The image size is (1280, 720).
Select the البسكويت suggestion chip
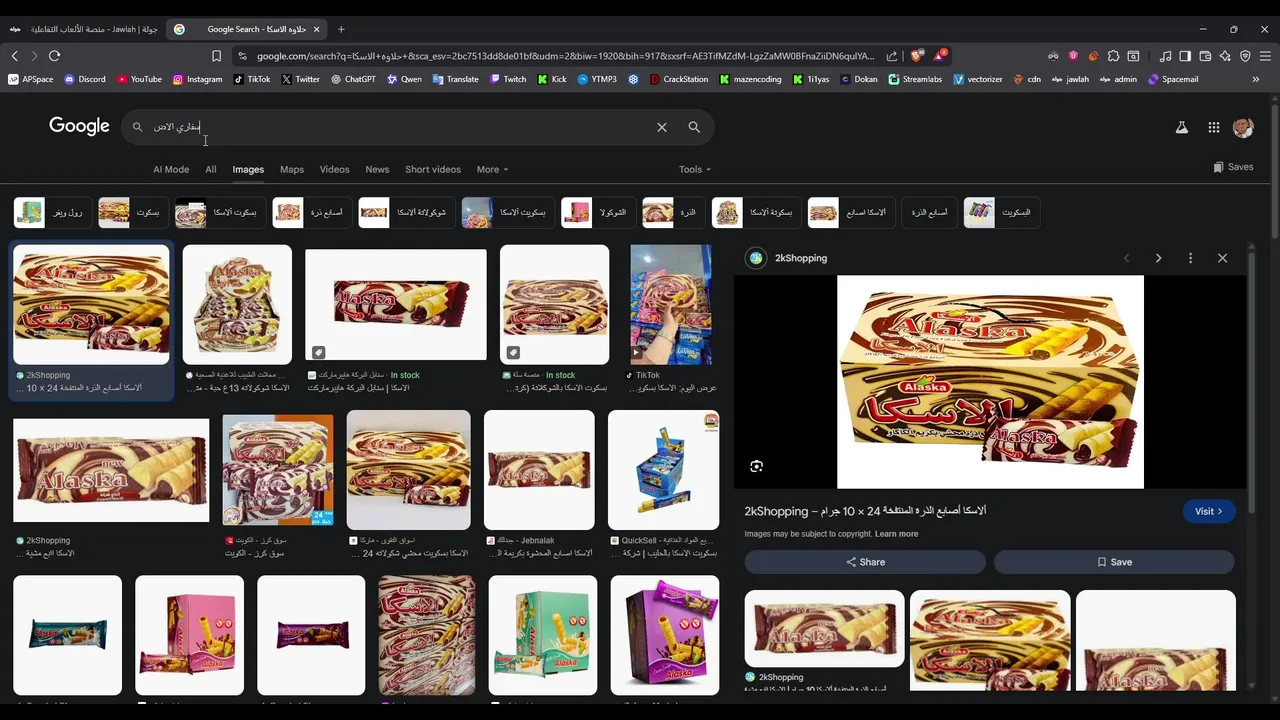pos(1001,212)
